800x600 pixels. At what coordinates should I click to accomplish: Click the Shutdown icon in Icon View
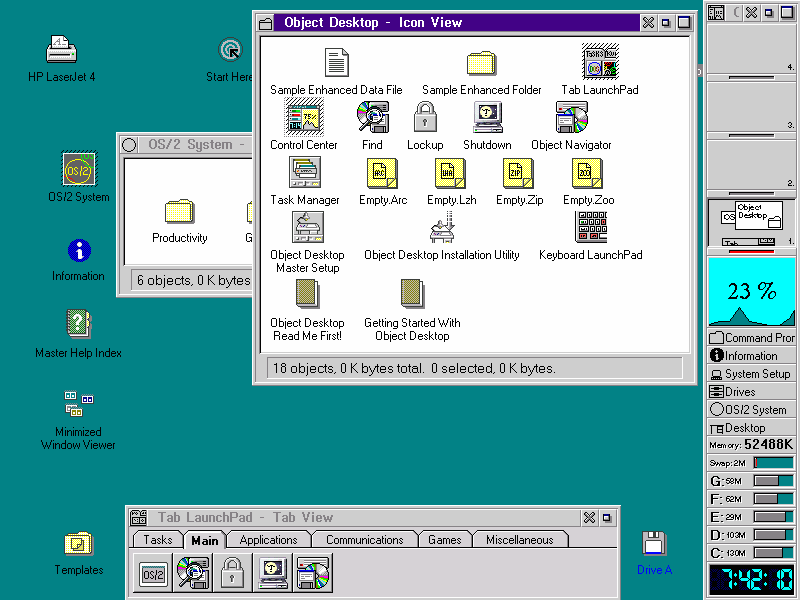coord(487,118)
